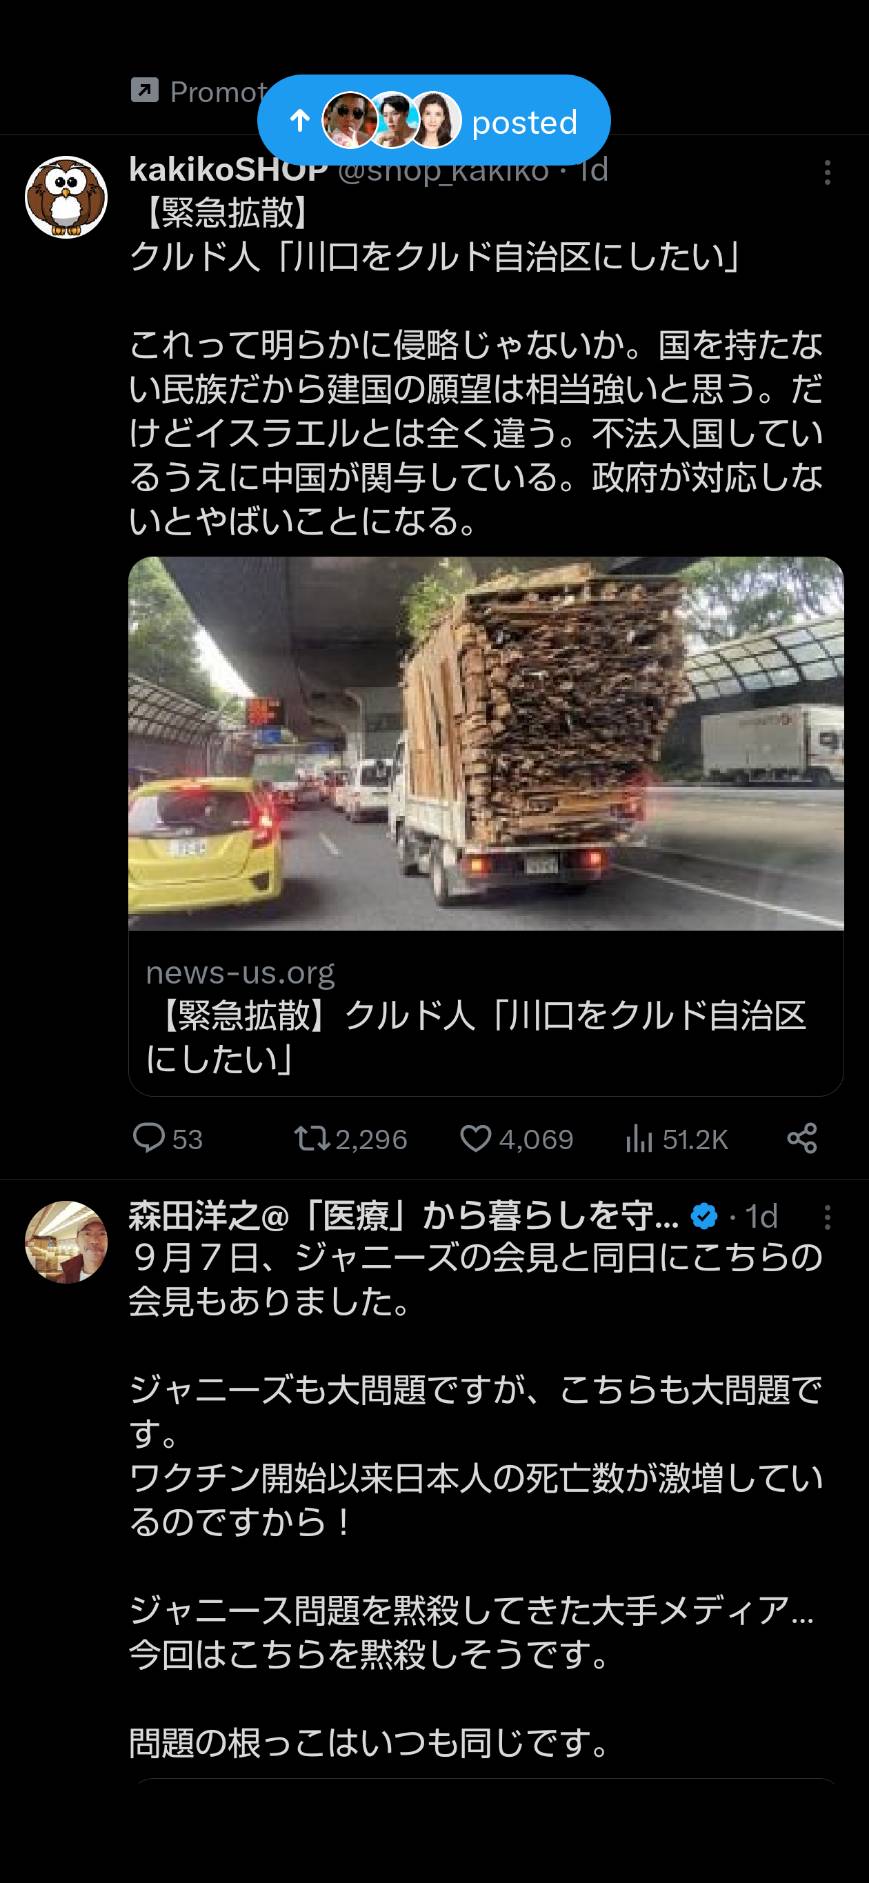Open the news-us.org link domain
Screen dimensions: 869x1883
pyautogui.click(x=240, y=972)
